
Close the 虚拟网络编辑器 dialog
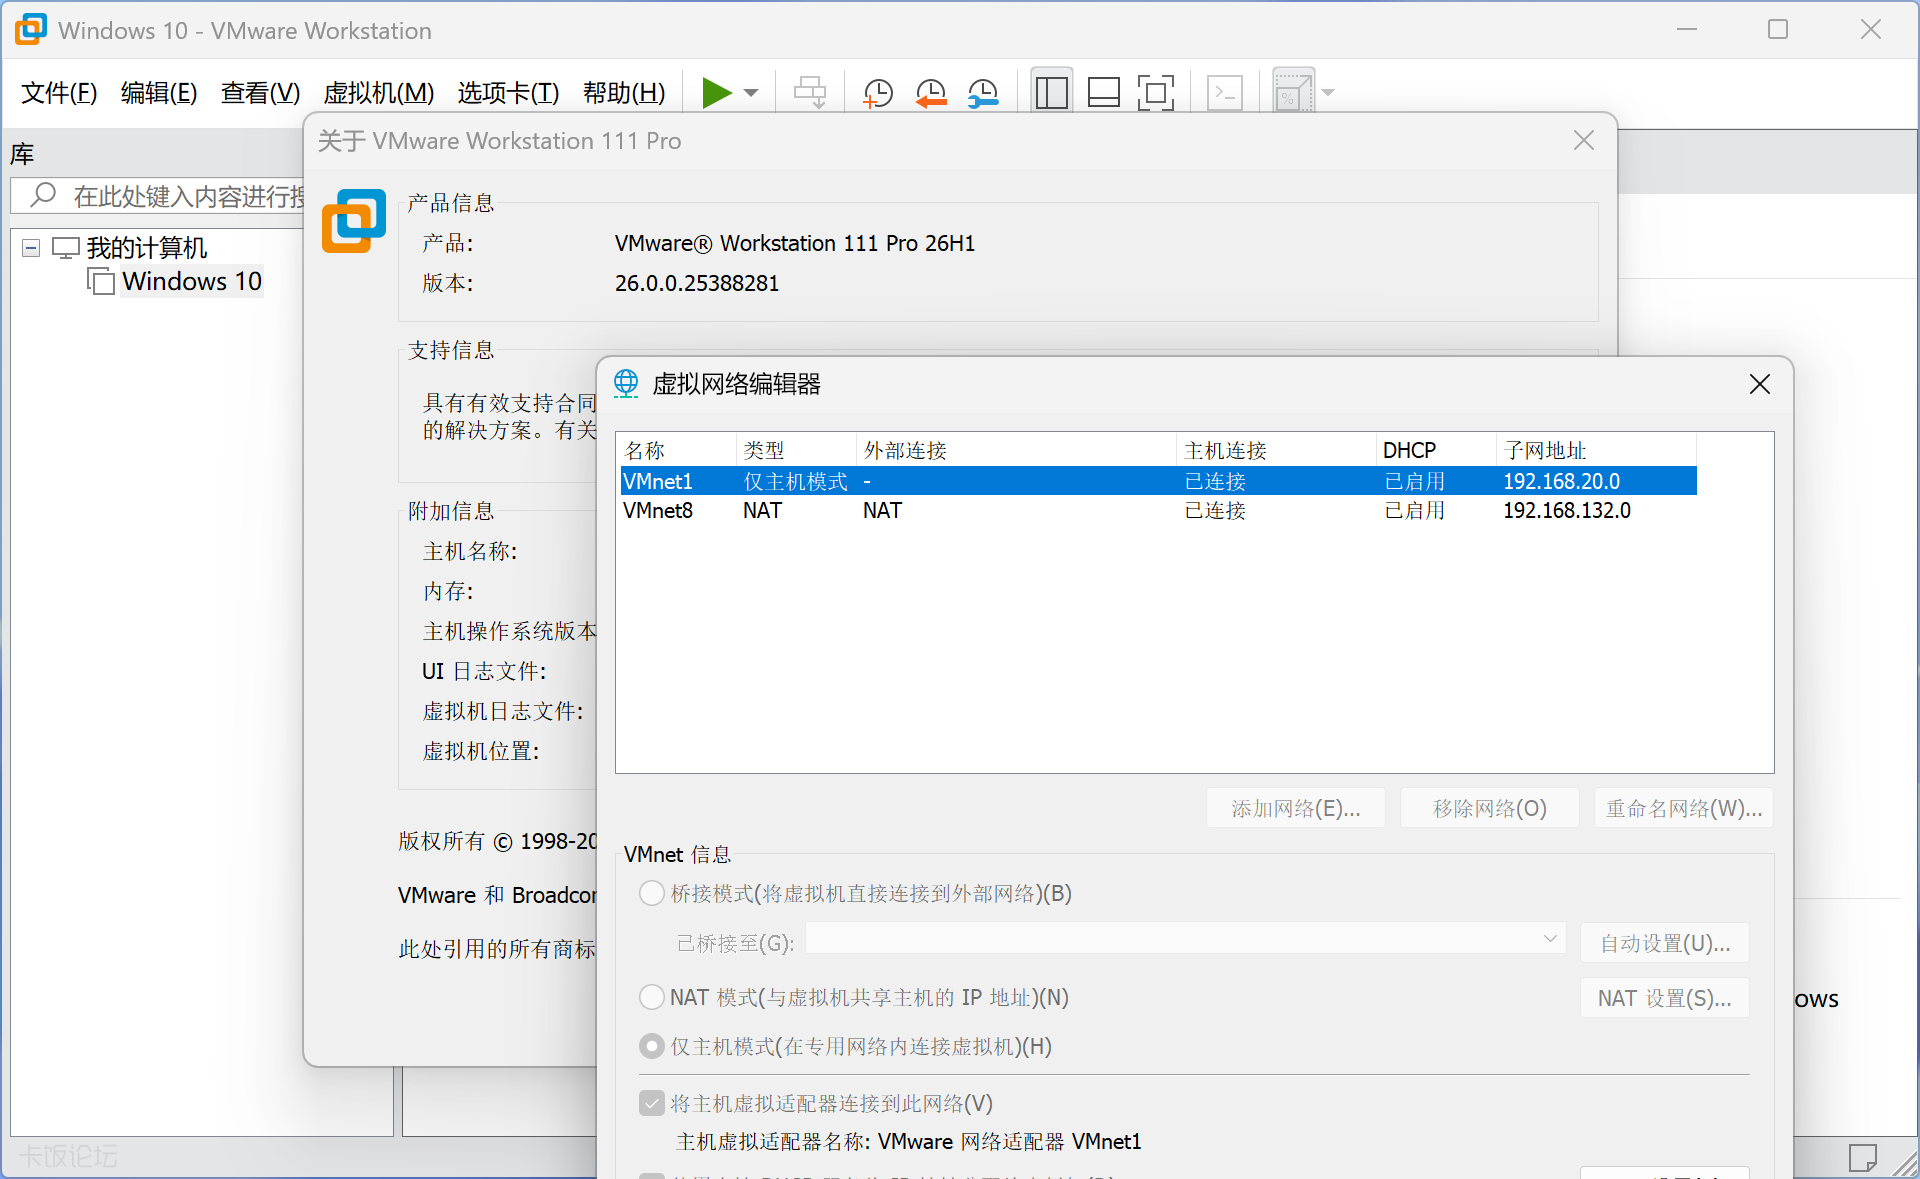(1760, 384)
